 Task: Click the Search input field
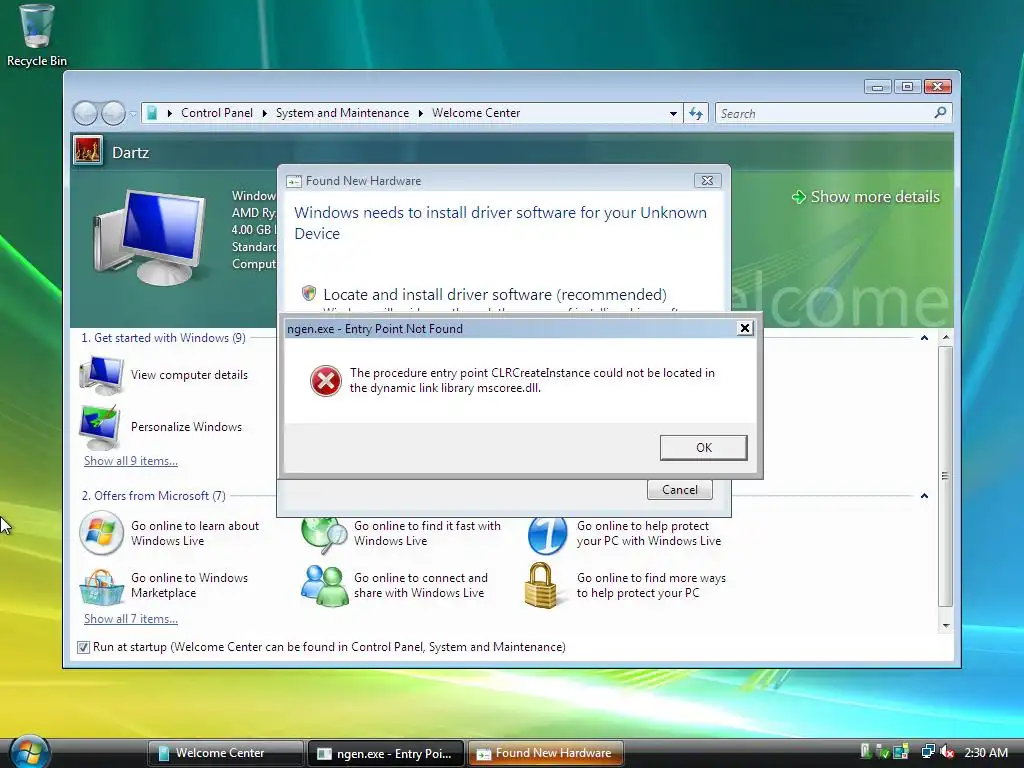pos(825,114)
